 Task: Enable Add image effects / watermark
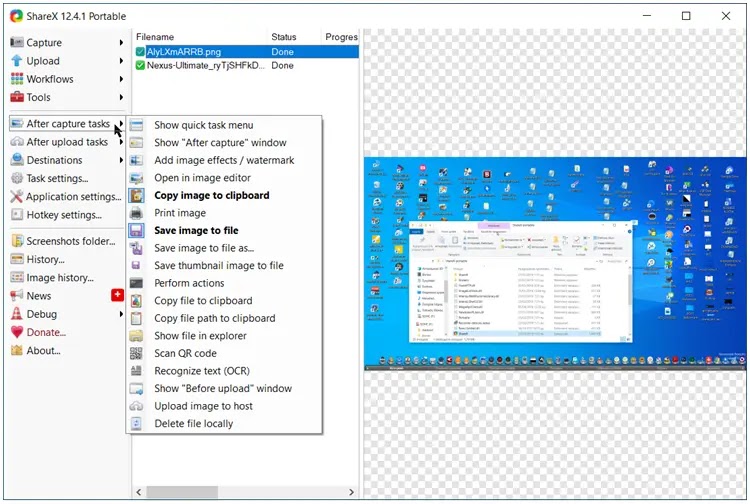(224, 160)
